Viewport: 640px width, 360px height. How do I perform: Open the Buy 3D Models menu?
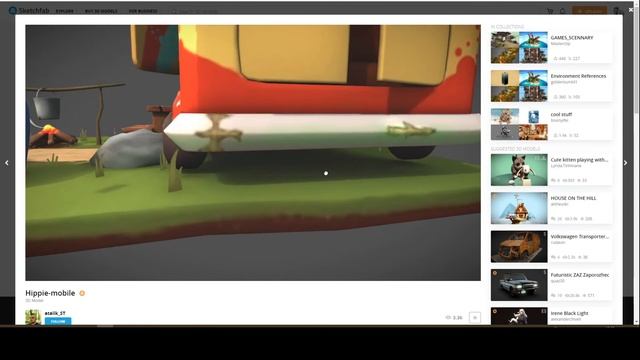pyautogui.click(x=101, y=11)
